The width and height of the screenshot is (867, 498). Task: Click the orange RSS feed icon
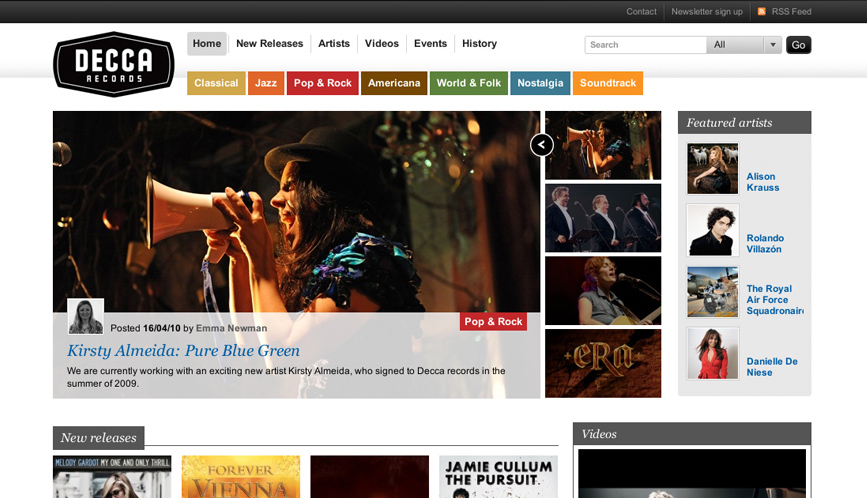(761, 12)
